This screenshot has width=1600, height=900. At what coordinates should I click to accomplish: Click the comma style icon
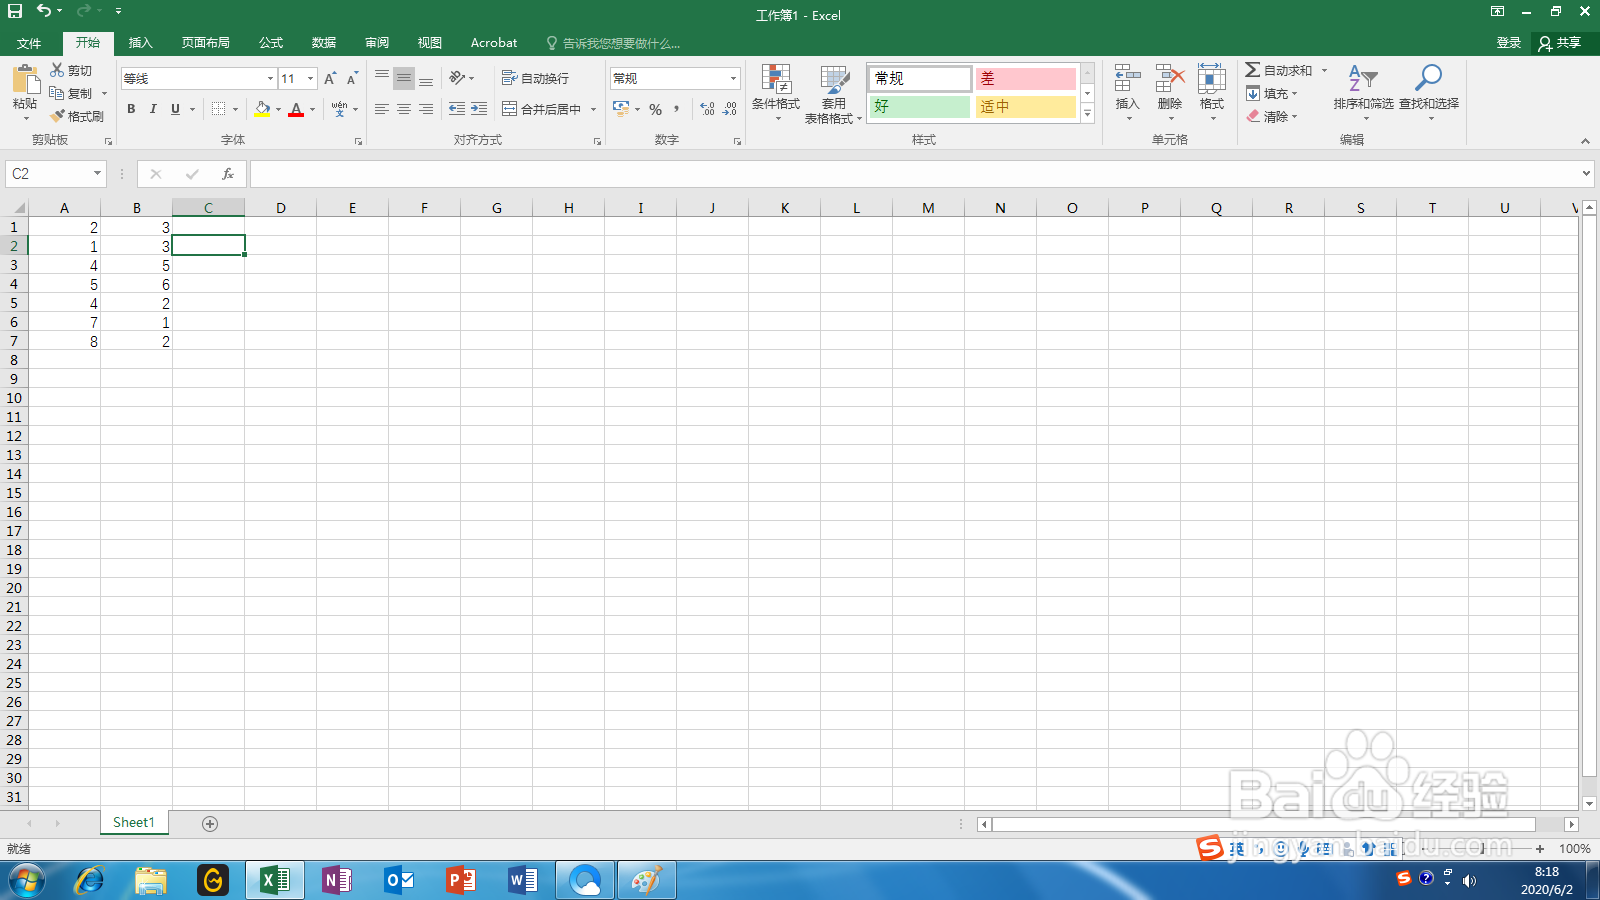pos(677,109)
